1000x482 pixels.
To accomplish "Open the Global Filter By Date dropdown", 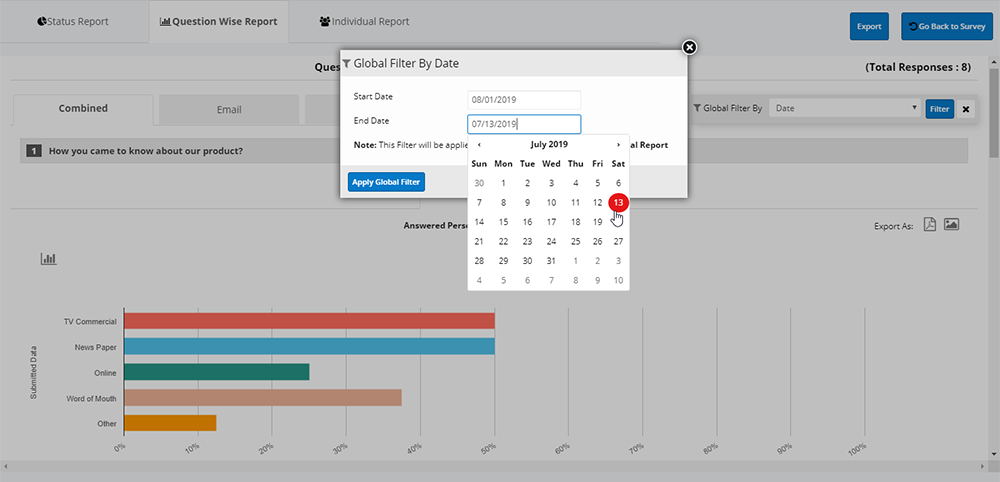I will (x=846, y=108).
